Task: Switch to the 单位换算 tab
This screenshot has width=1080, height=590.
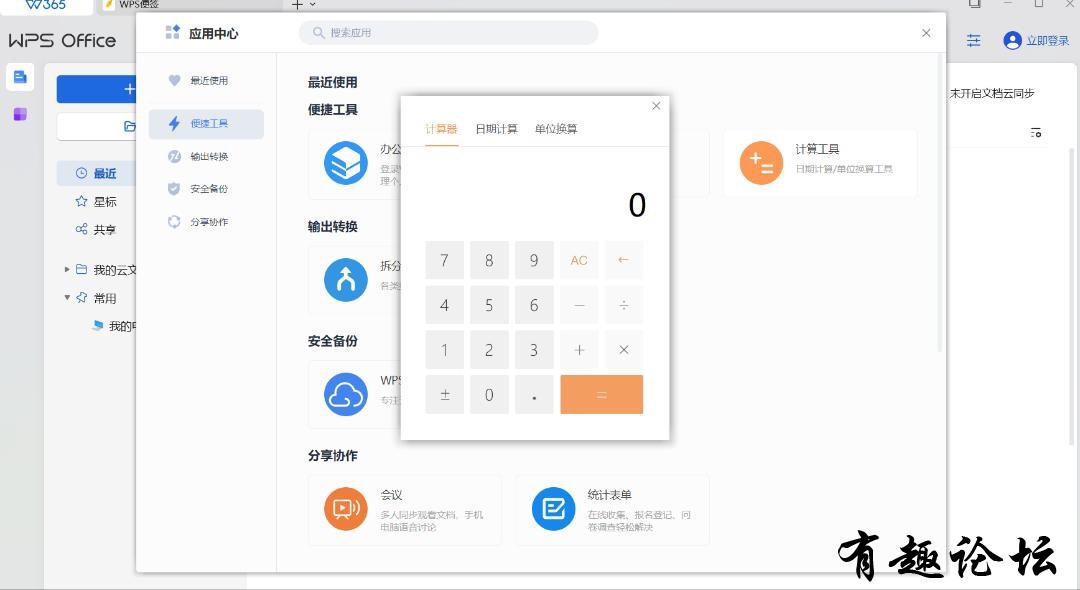Action: point(556,129)
